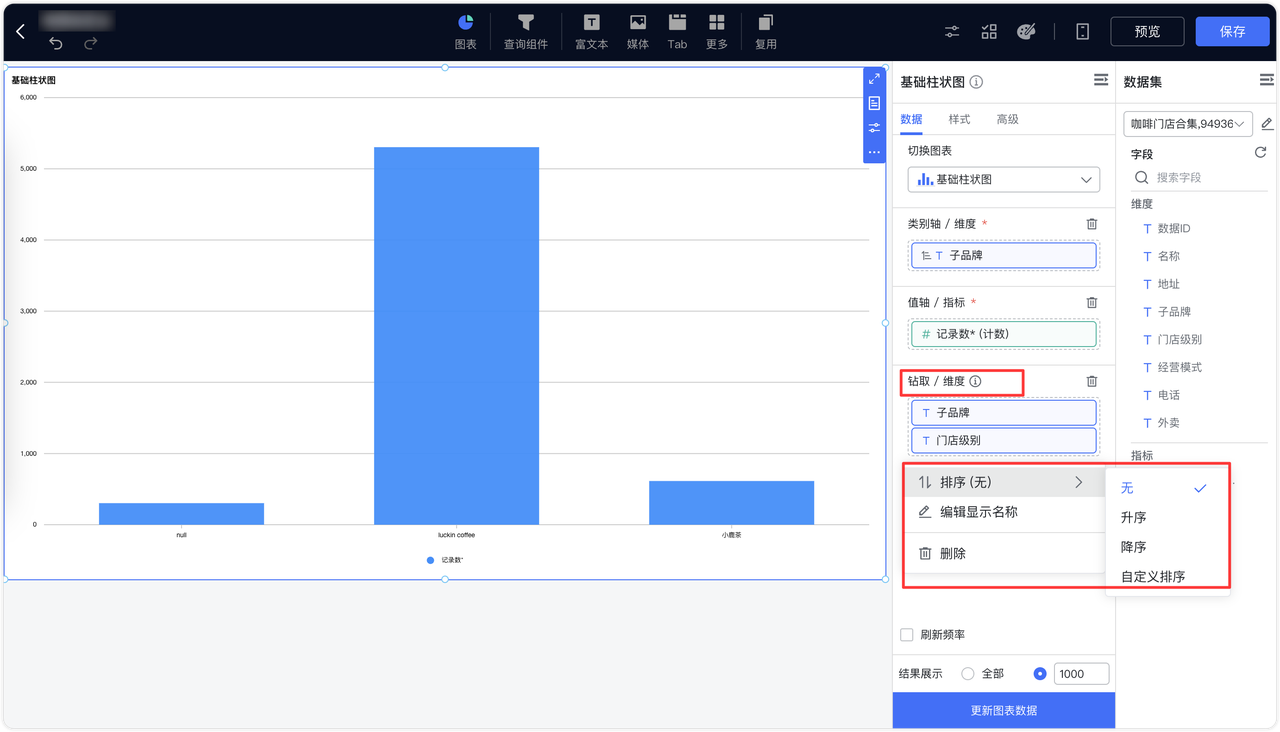Add a 查询组件 filter component
This screenshot has width=1280, height=732.
coord(526,32)
